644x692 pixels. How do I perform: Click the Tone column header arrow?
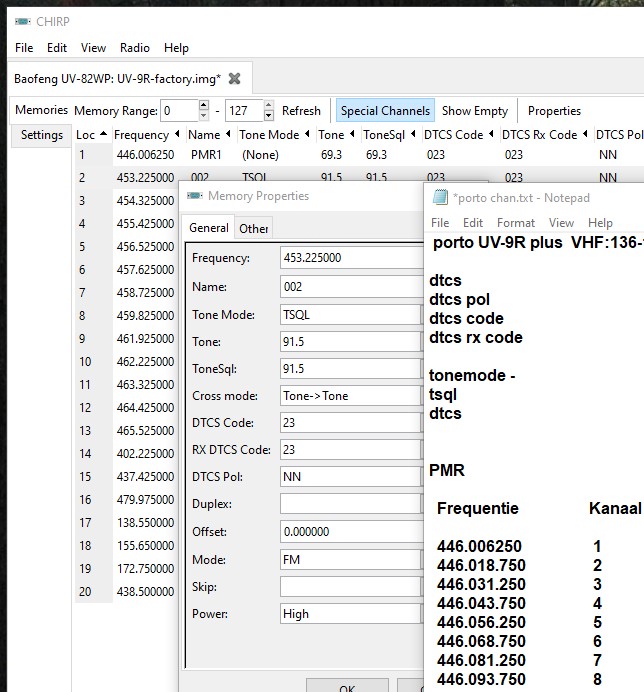(x=352, y=134)
